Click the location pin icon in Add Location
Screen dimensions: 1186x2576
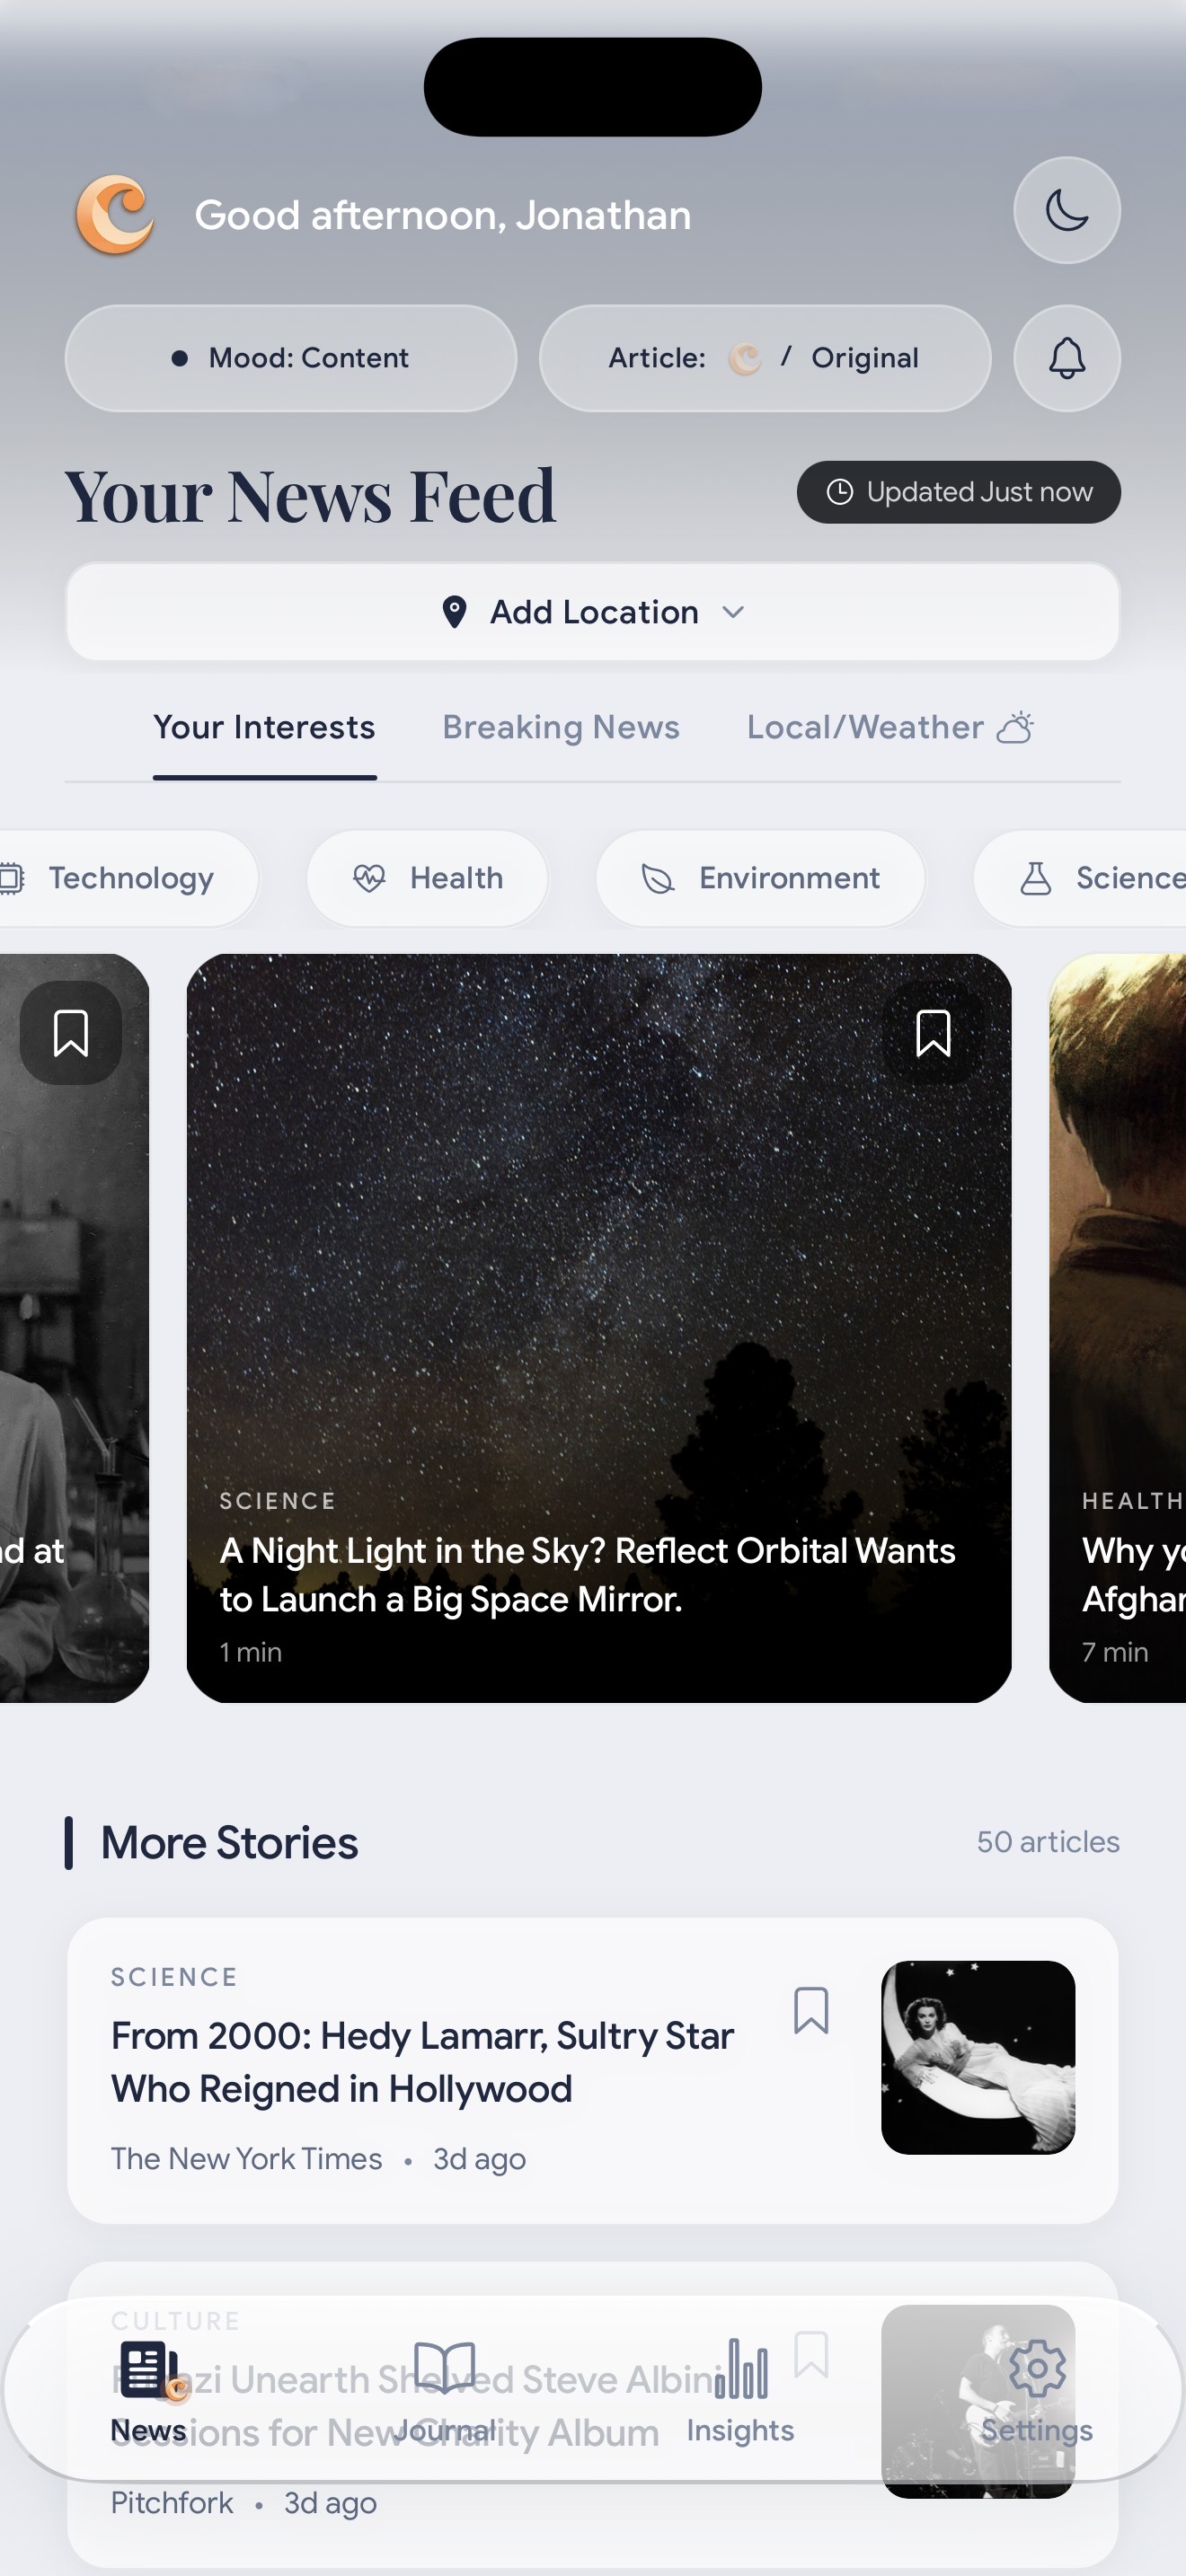coord(456,611)
